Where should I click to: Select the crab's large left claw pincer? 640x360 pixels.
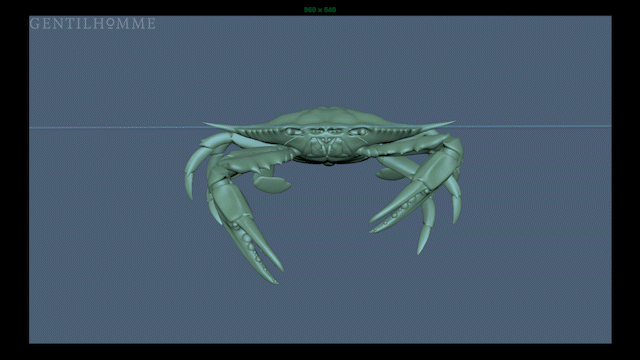click(x=253, y=249)
